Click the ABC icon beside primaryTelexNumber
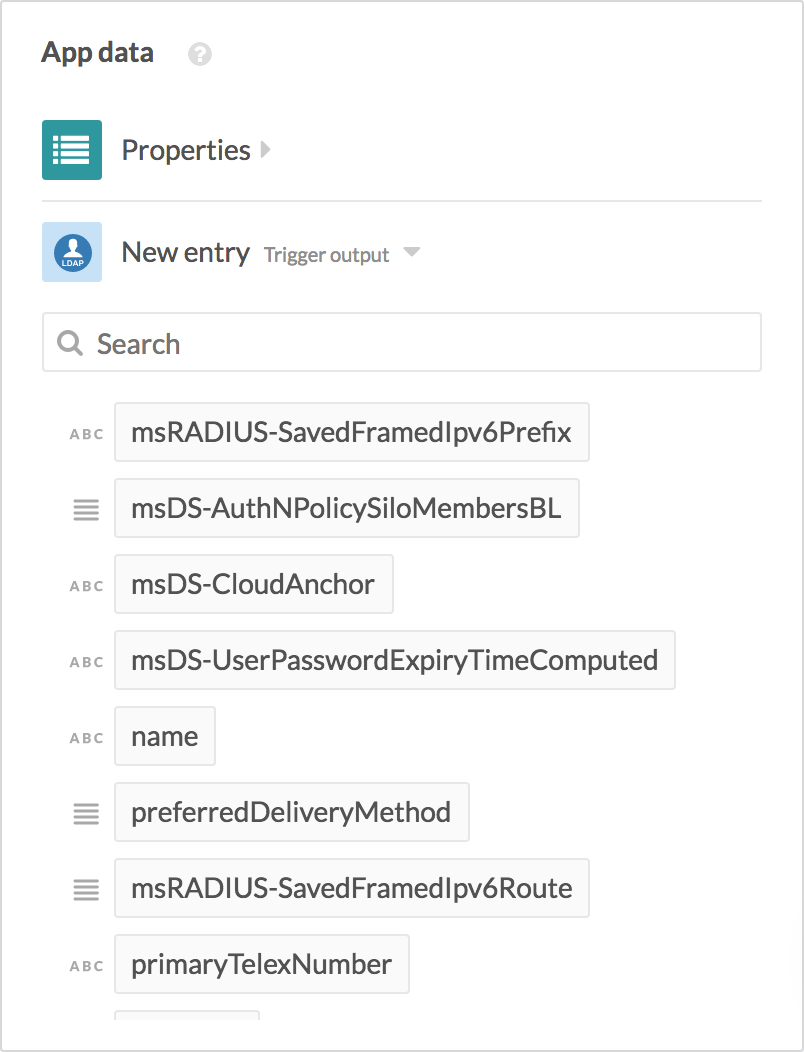 click(86, 965)
